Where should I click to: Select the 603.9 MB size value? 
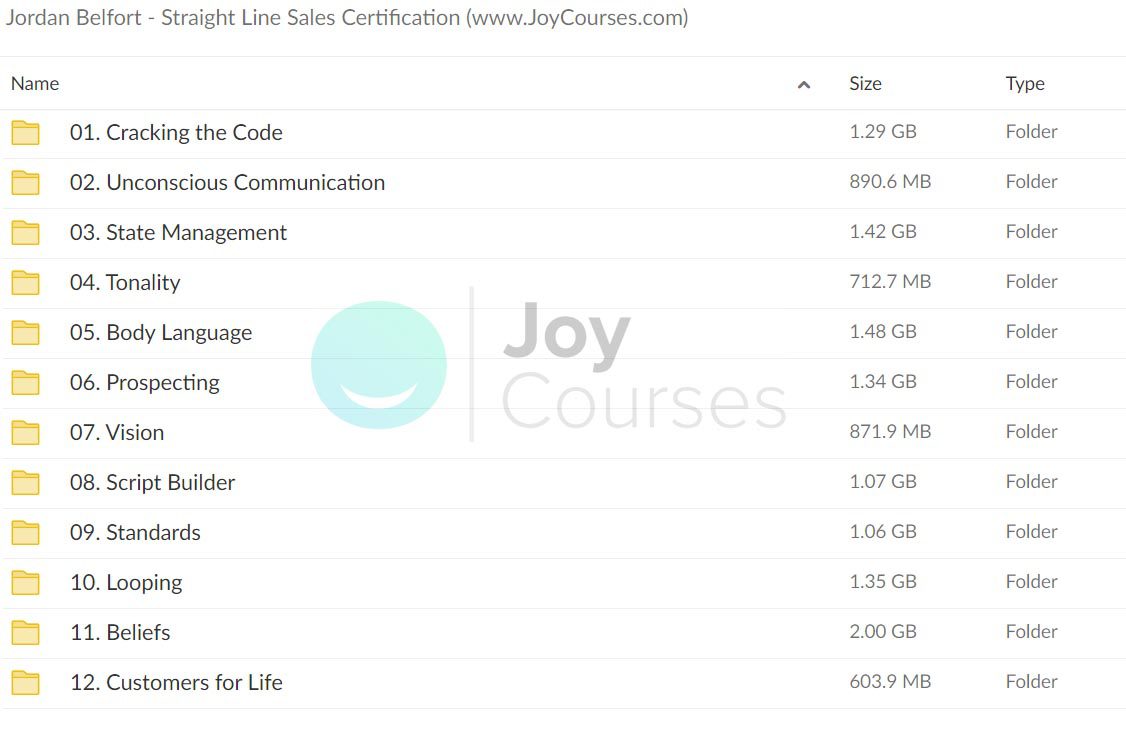(x=890, y=682)
